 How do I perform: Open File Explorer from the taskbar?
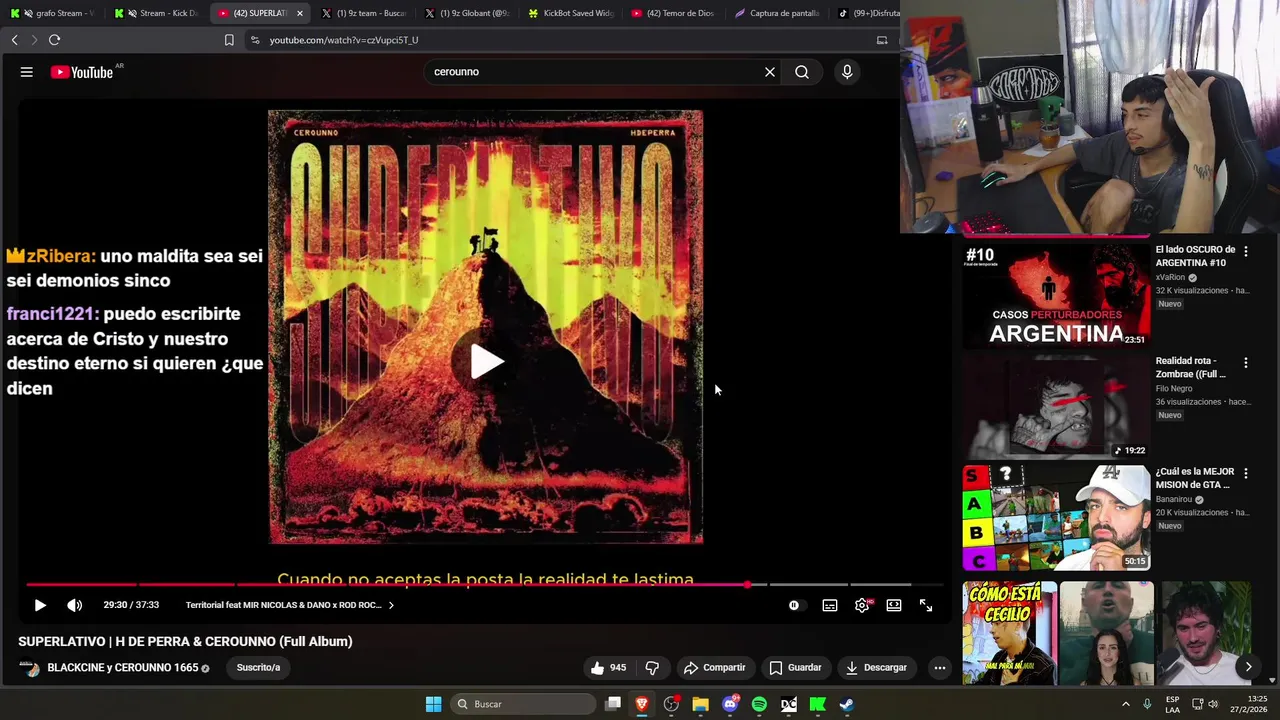tap(700, 704)
